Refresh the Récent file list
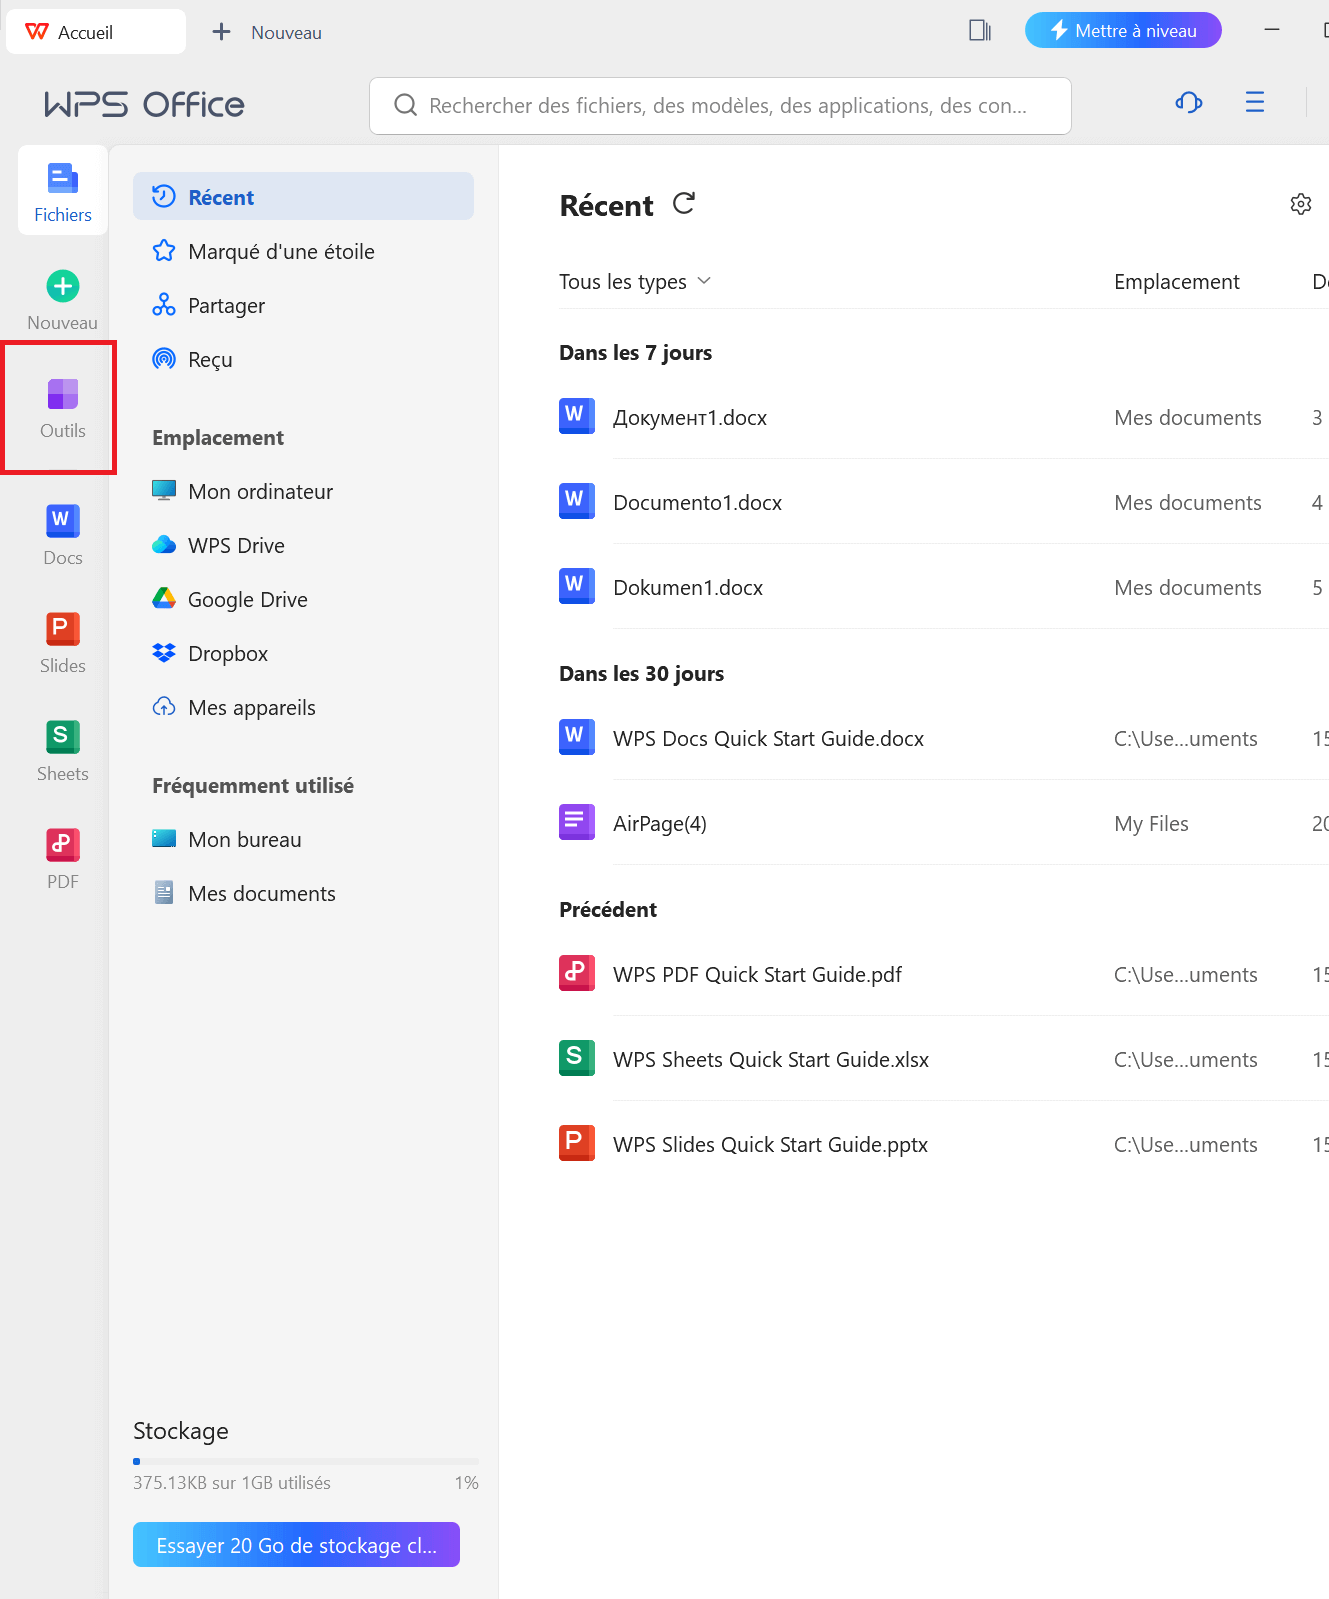 (x=684, y=204)
